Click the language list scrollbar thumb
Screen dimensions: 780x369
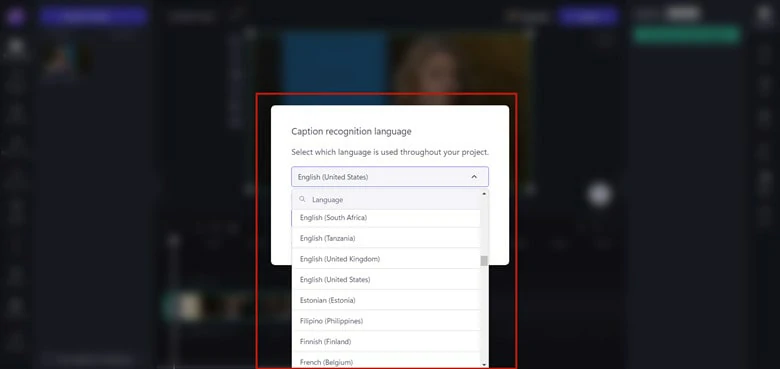click(x=484, y=261)
